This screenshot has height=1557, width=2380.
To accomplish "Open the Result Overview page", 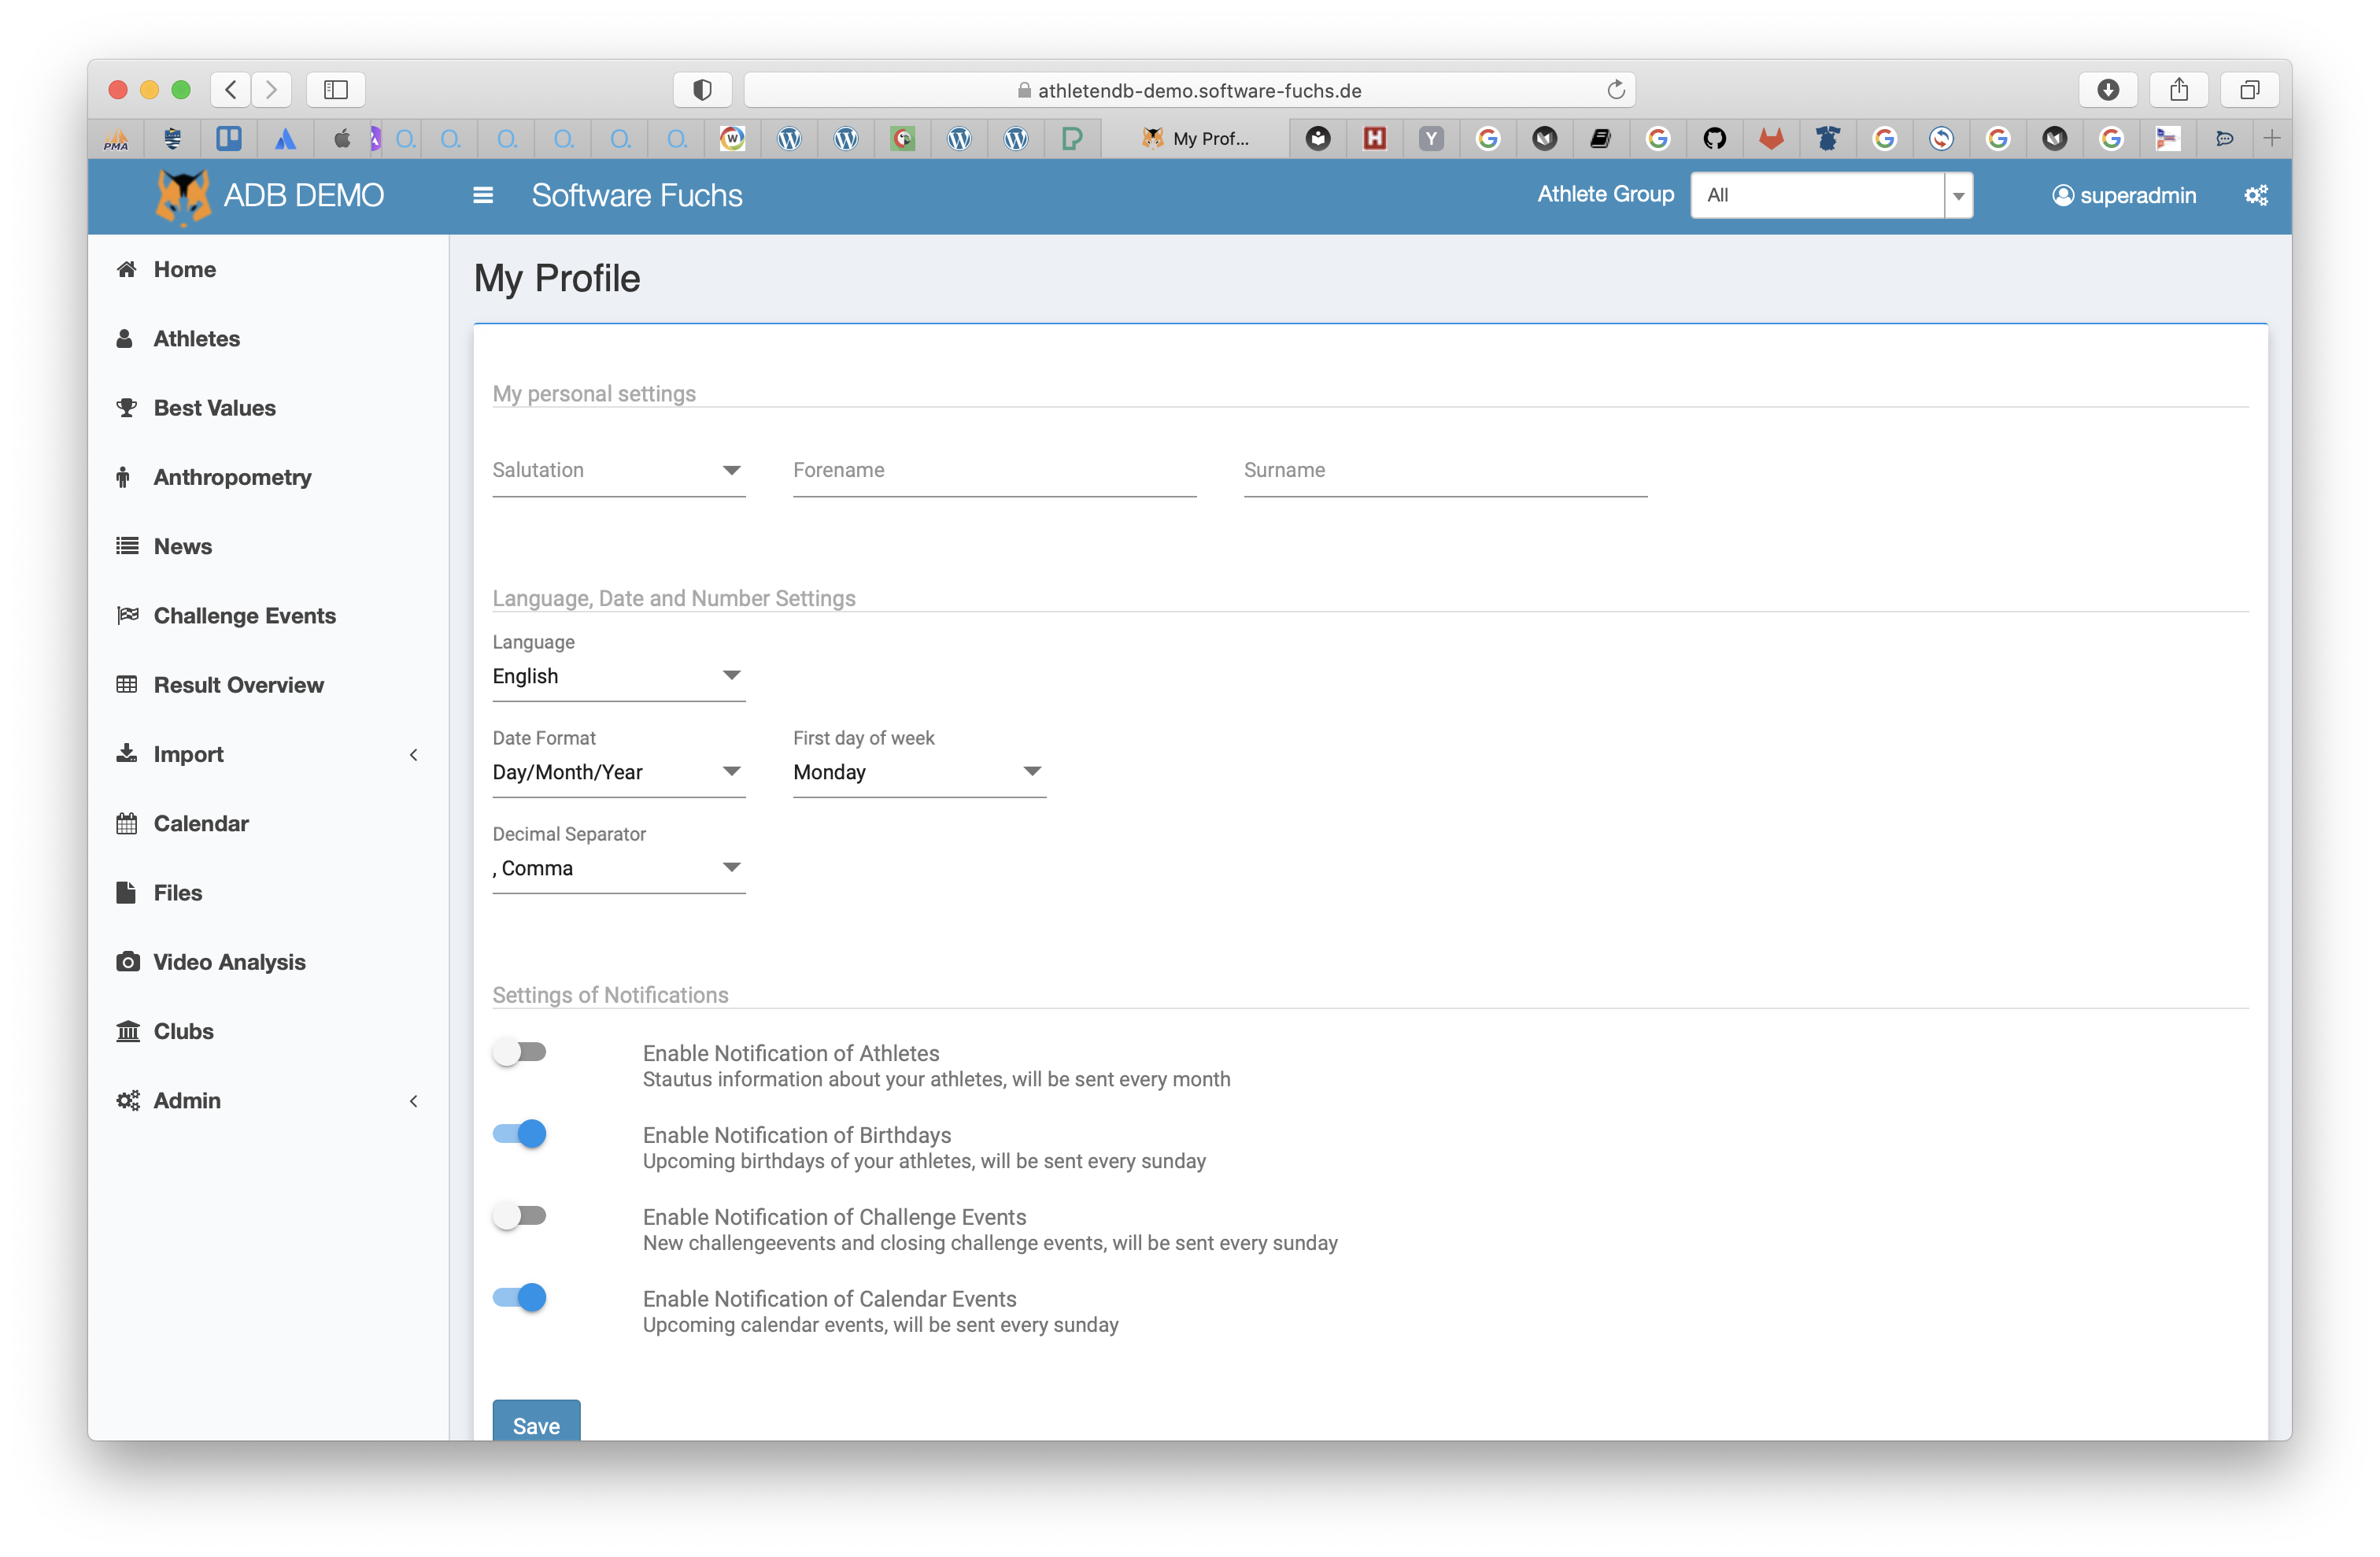I will pyautogui.click(x=238, y=685).
